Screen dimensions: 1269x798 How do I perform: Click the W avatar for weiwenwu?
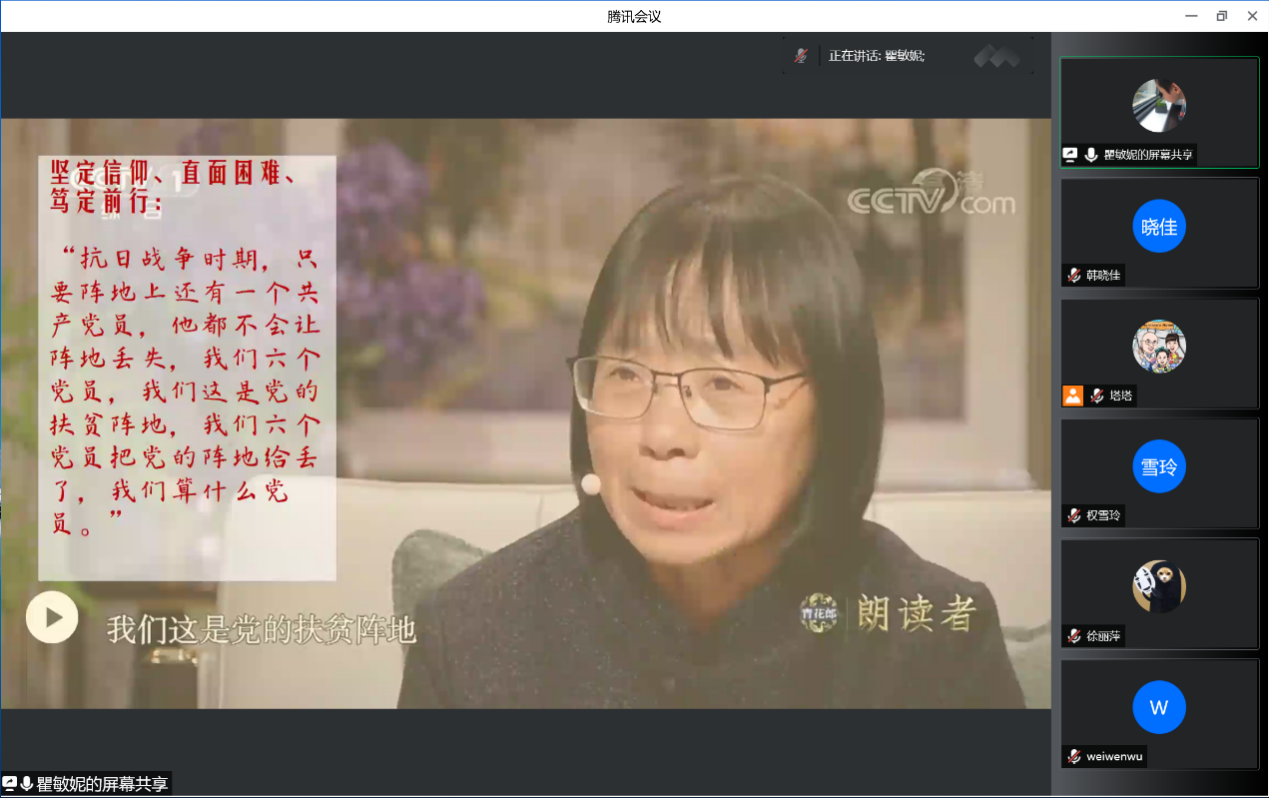point(1158,708)
